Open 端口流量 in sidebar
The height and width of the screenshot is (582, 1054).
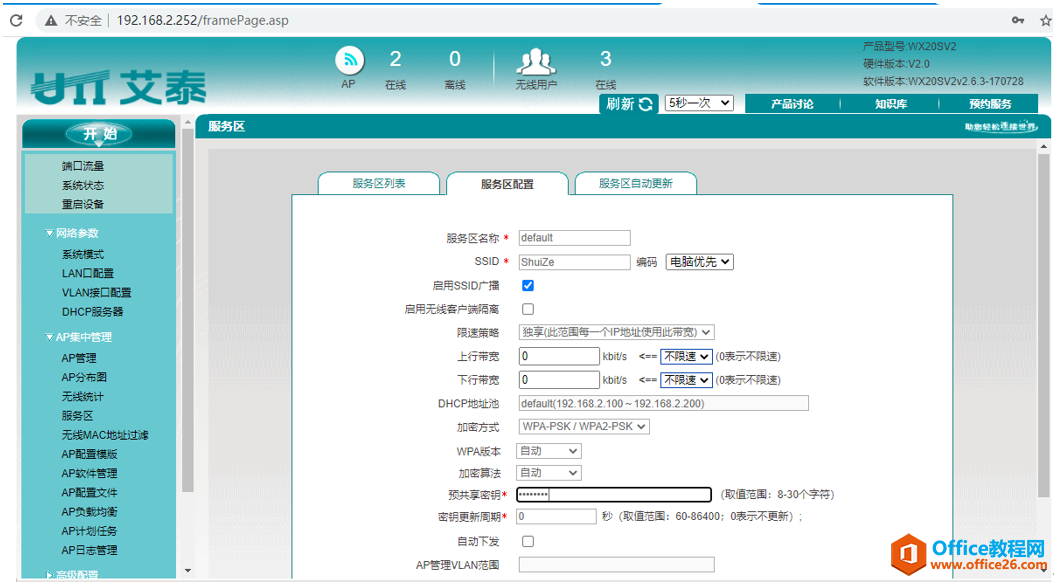tap(83, 166)
